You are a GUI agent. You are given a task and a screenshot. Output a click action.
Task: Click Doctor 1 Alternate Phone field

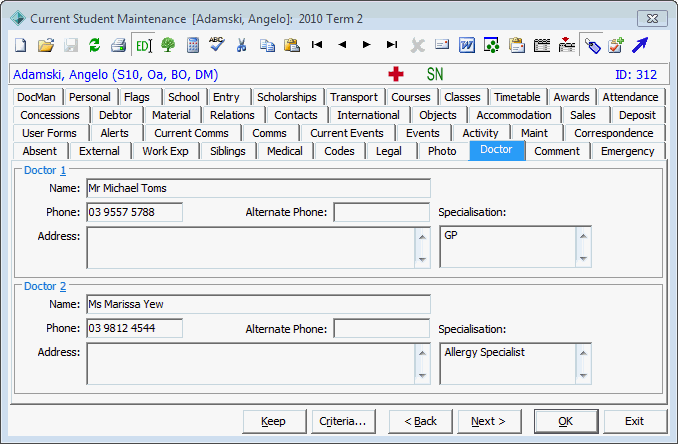[381, 212]
